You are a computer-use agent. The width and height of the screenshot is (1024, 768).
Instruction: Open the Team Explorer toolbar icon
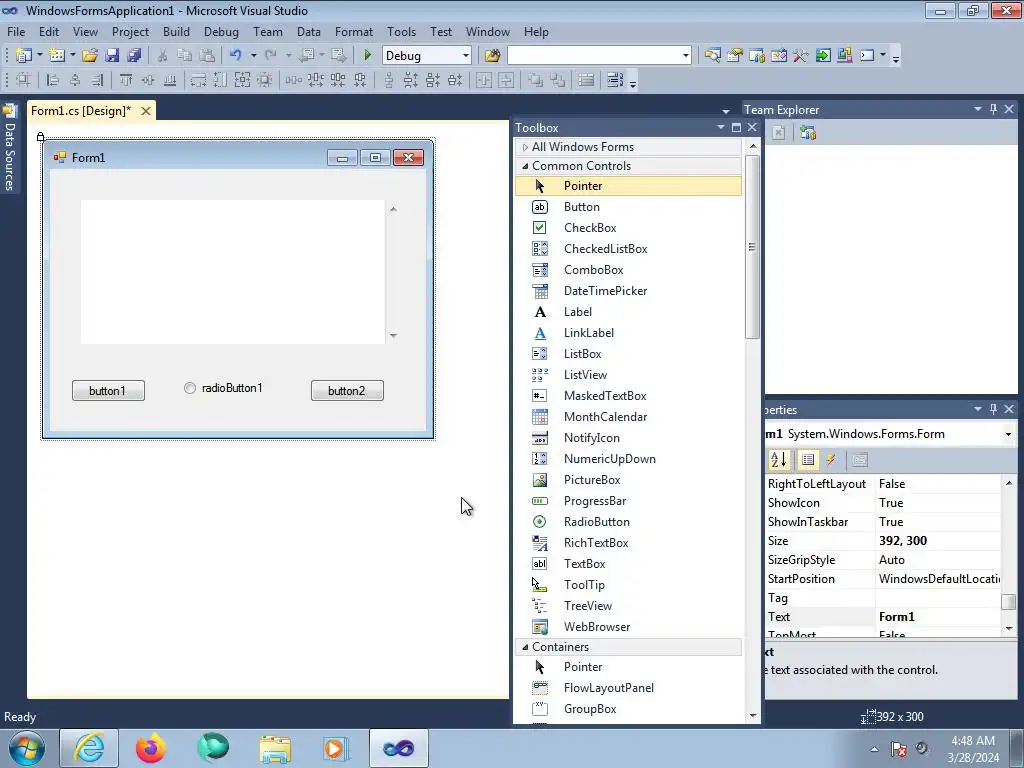click(757, 56)
